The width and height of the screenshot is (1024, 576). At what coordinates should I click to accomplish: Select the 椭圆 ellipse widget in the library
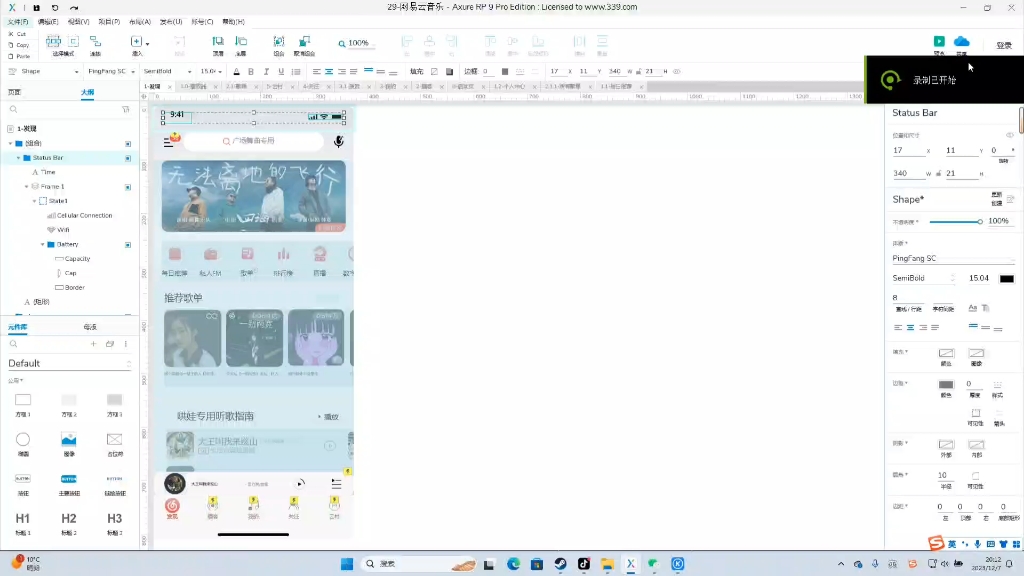pyautogui.click(x=22, y=440)
